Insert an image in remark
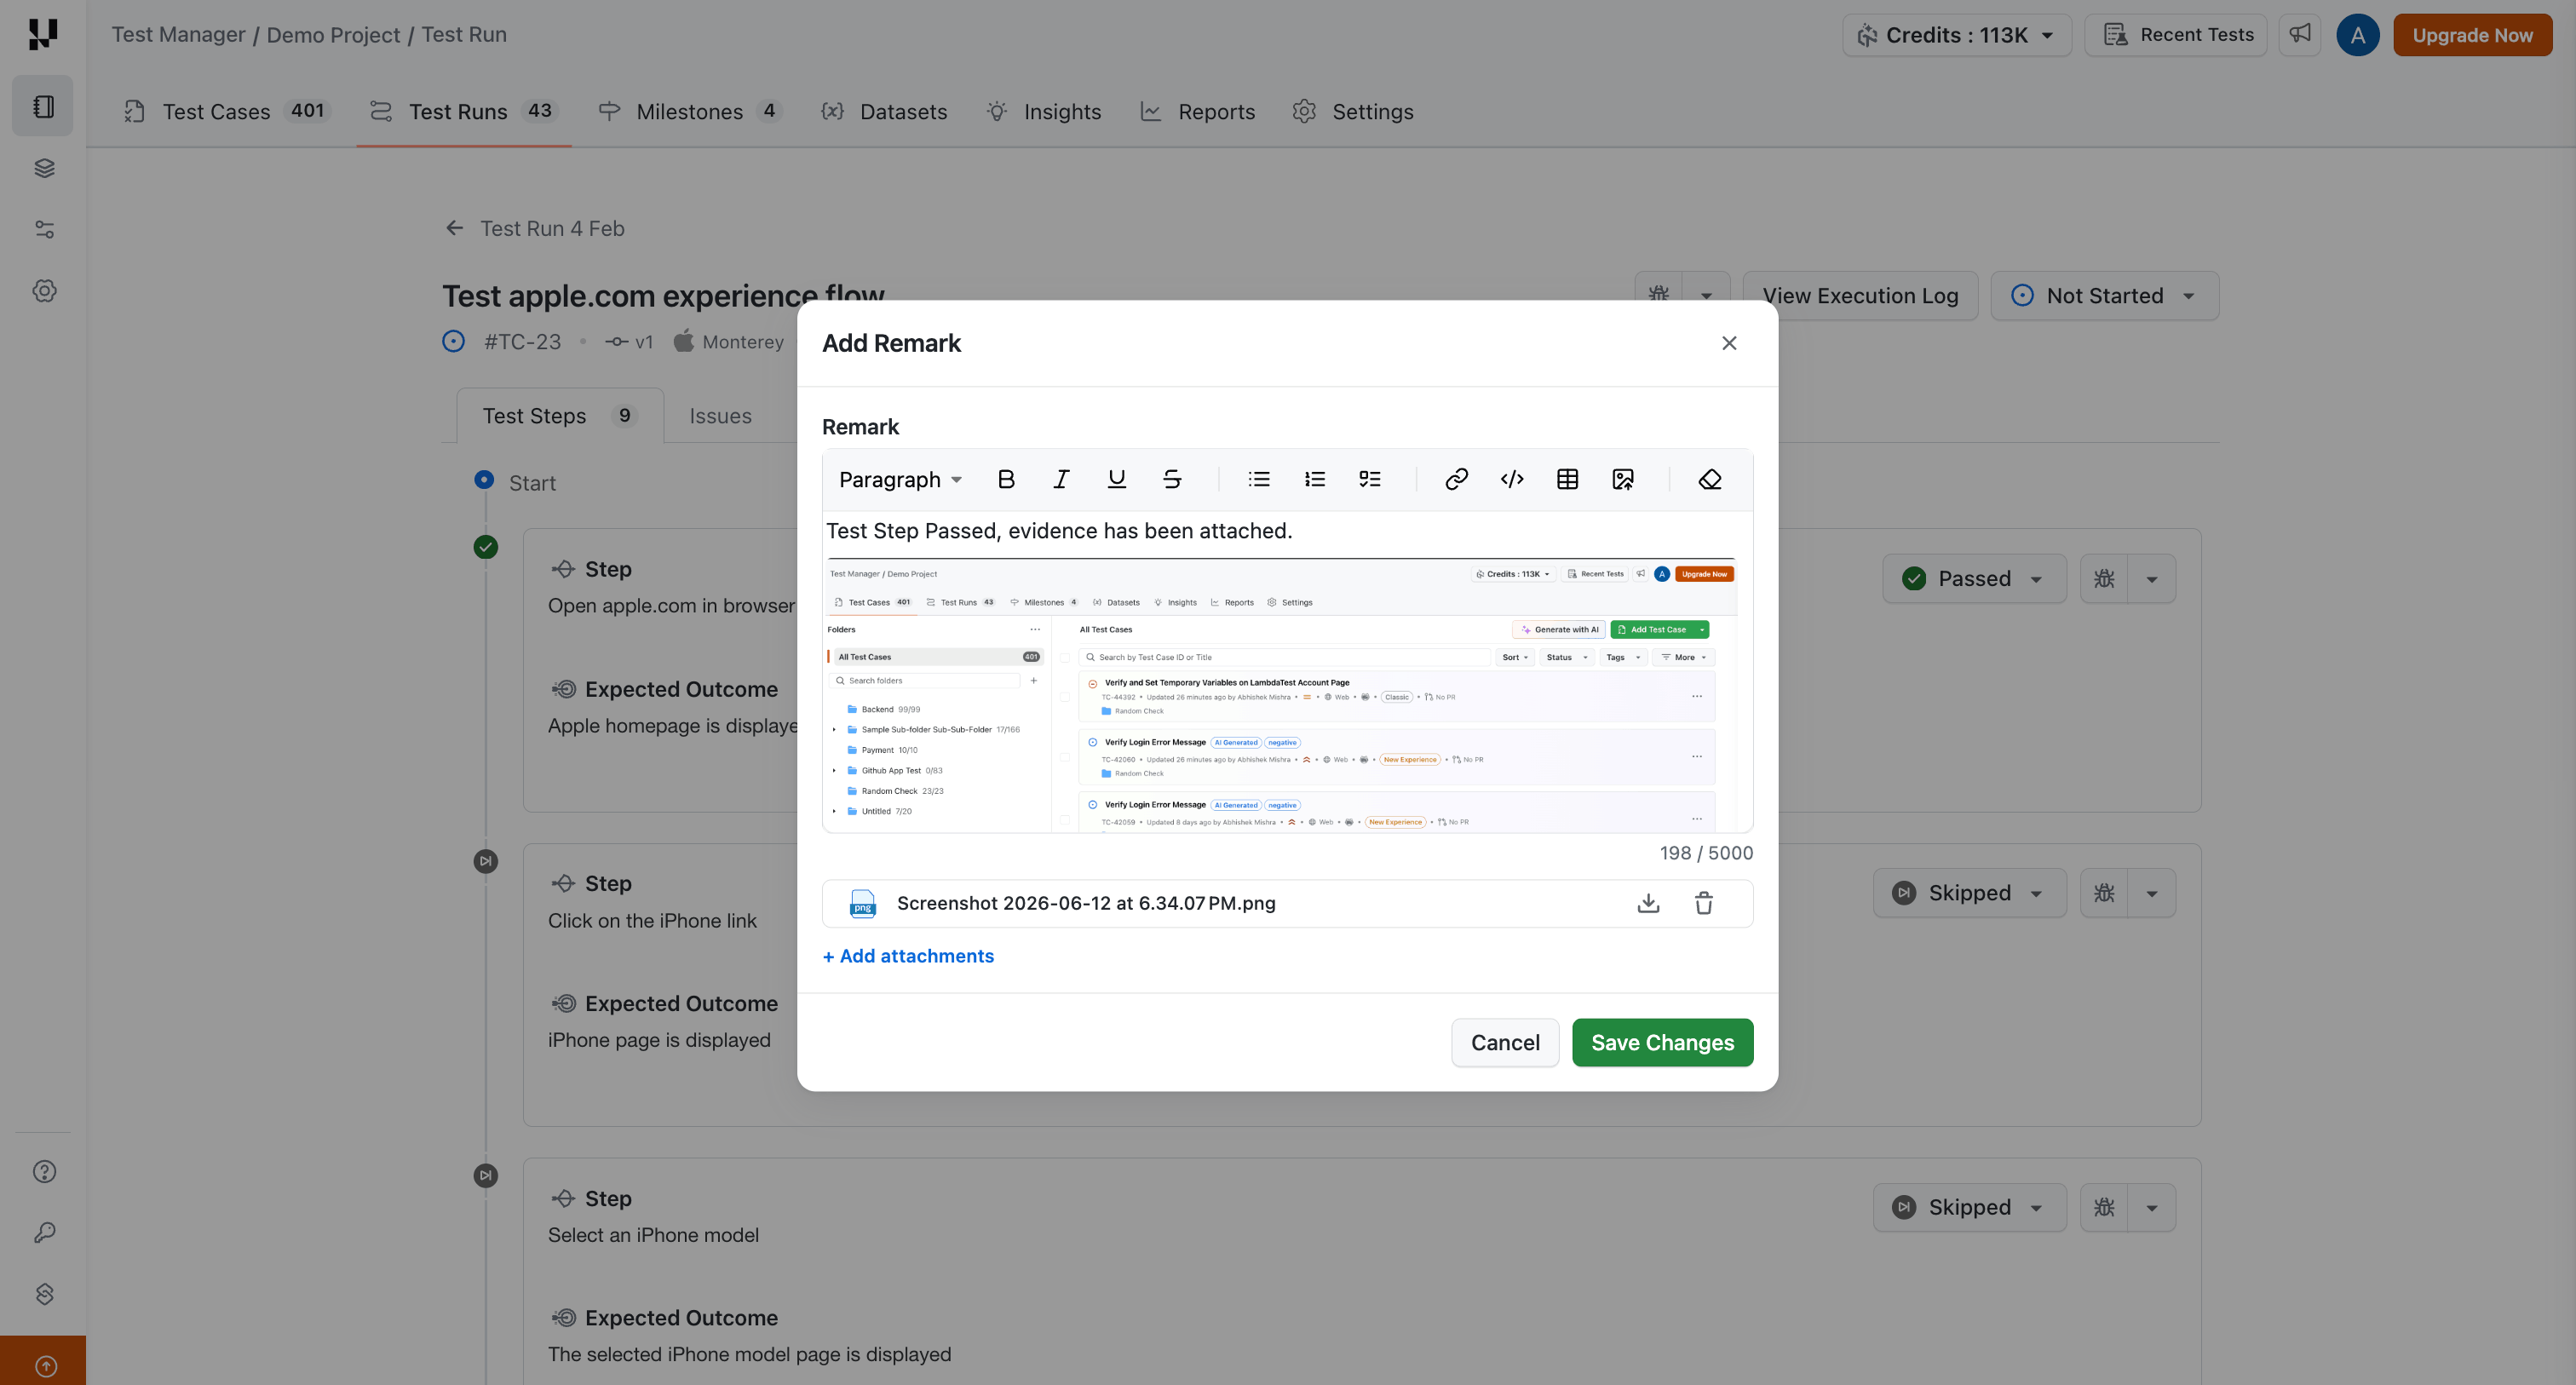 point(1623,479)
